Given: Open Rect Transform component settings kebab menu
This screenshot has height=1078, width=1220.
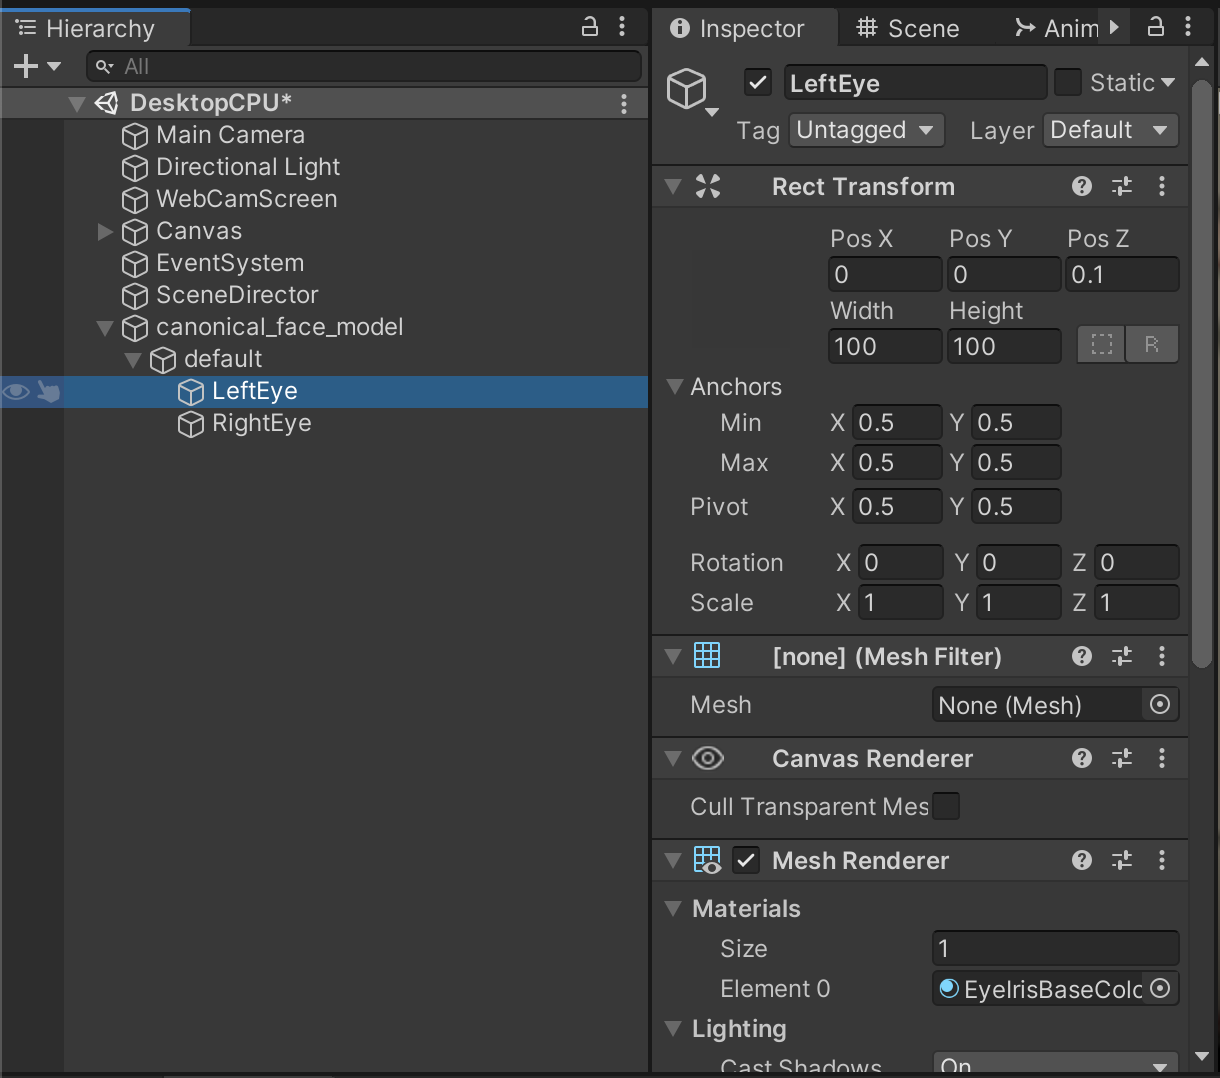Looking at the screenshot, I should pos(1162,186).
